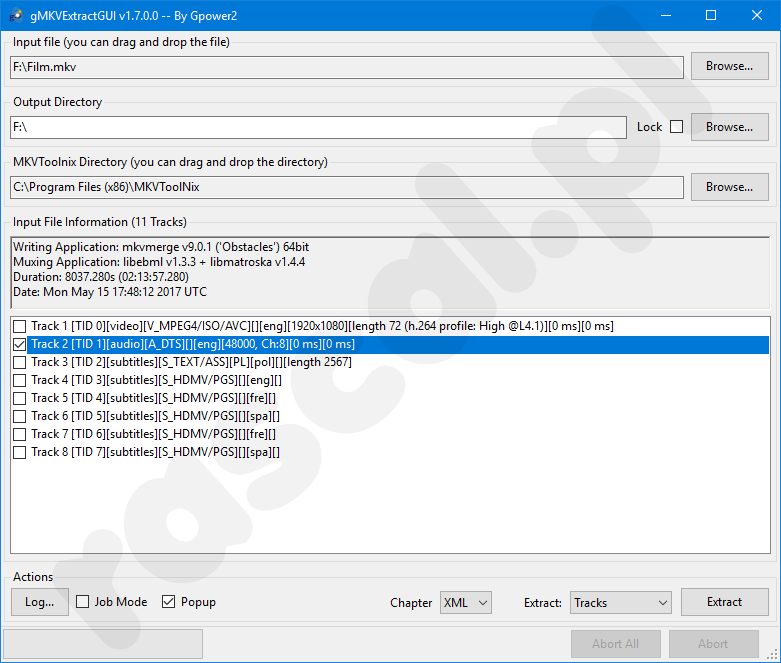
Task: Check Track 1 video track checkbox
Action: click(x=20, y=326)
